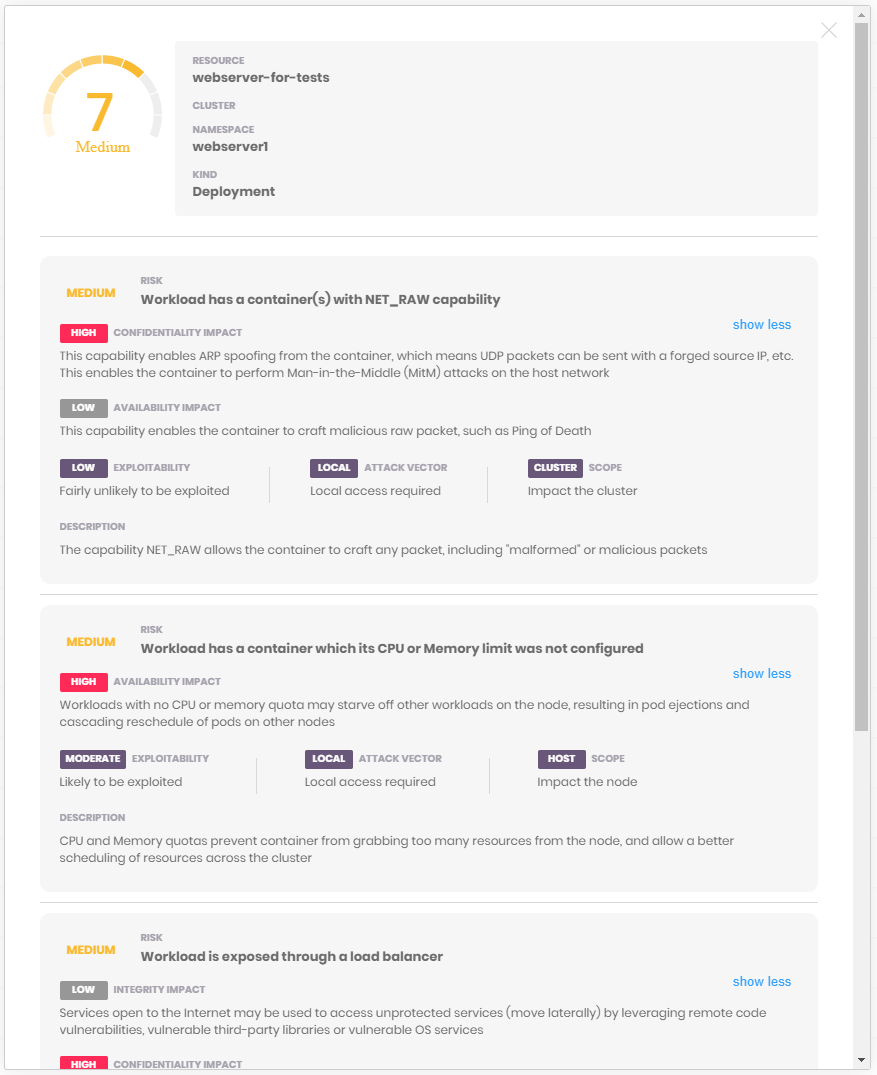Click the 'Workload is exposed through a load balancer' title
Screen dimensions: 877x1075
[x=291, y=956]
